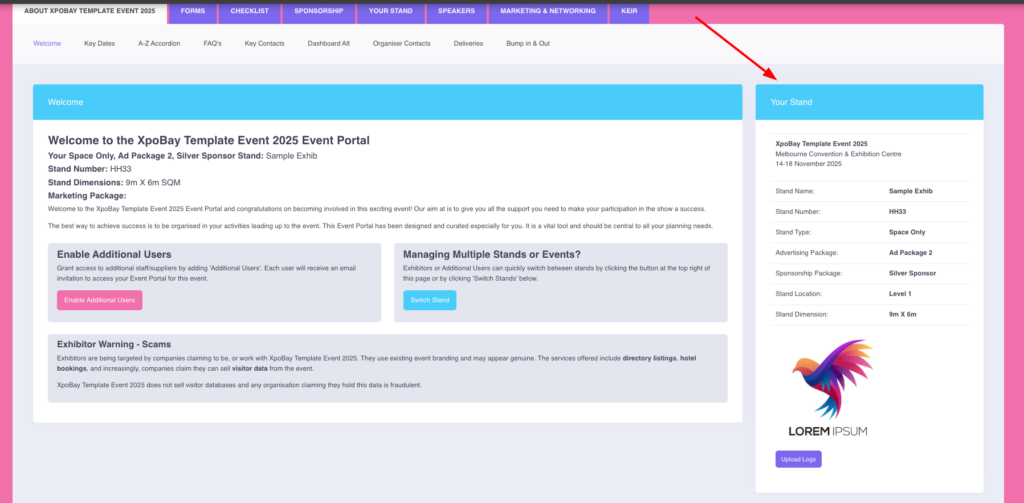Click the Enable Additional Users button

click(99, 300)
